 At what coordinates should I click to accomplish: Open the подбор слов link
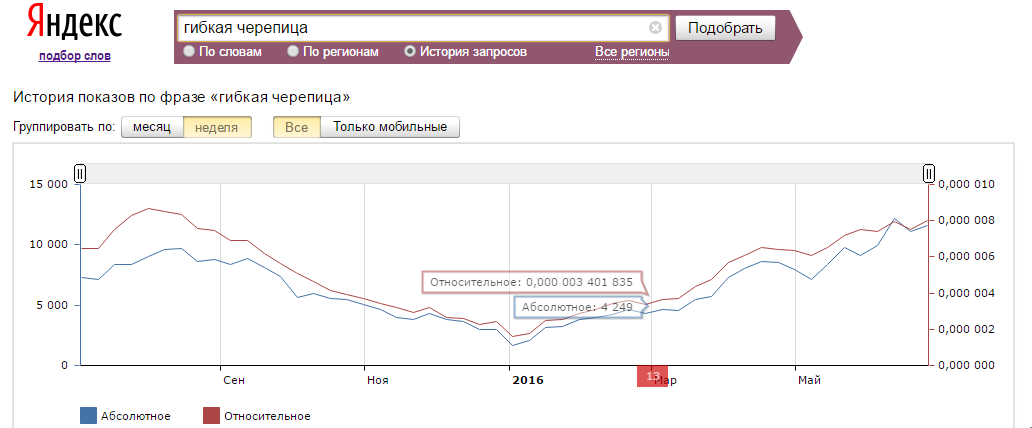[74, 56]
